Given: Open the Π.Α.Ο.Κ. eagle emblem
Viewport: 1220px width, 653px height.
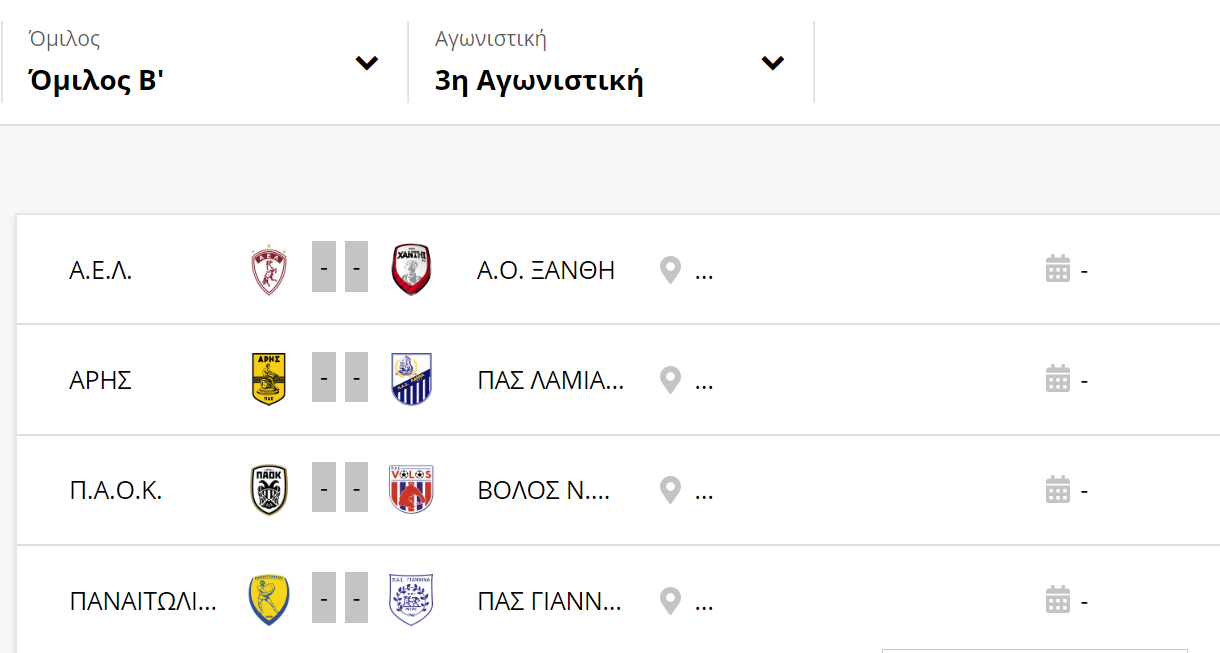Looking at the screenshot, I should (x=269, y=490).
